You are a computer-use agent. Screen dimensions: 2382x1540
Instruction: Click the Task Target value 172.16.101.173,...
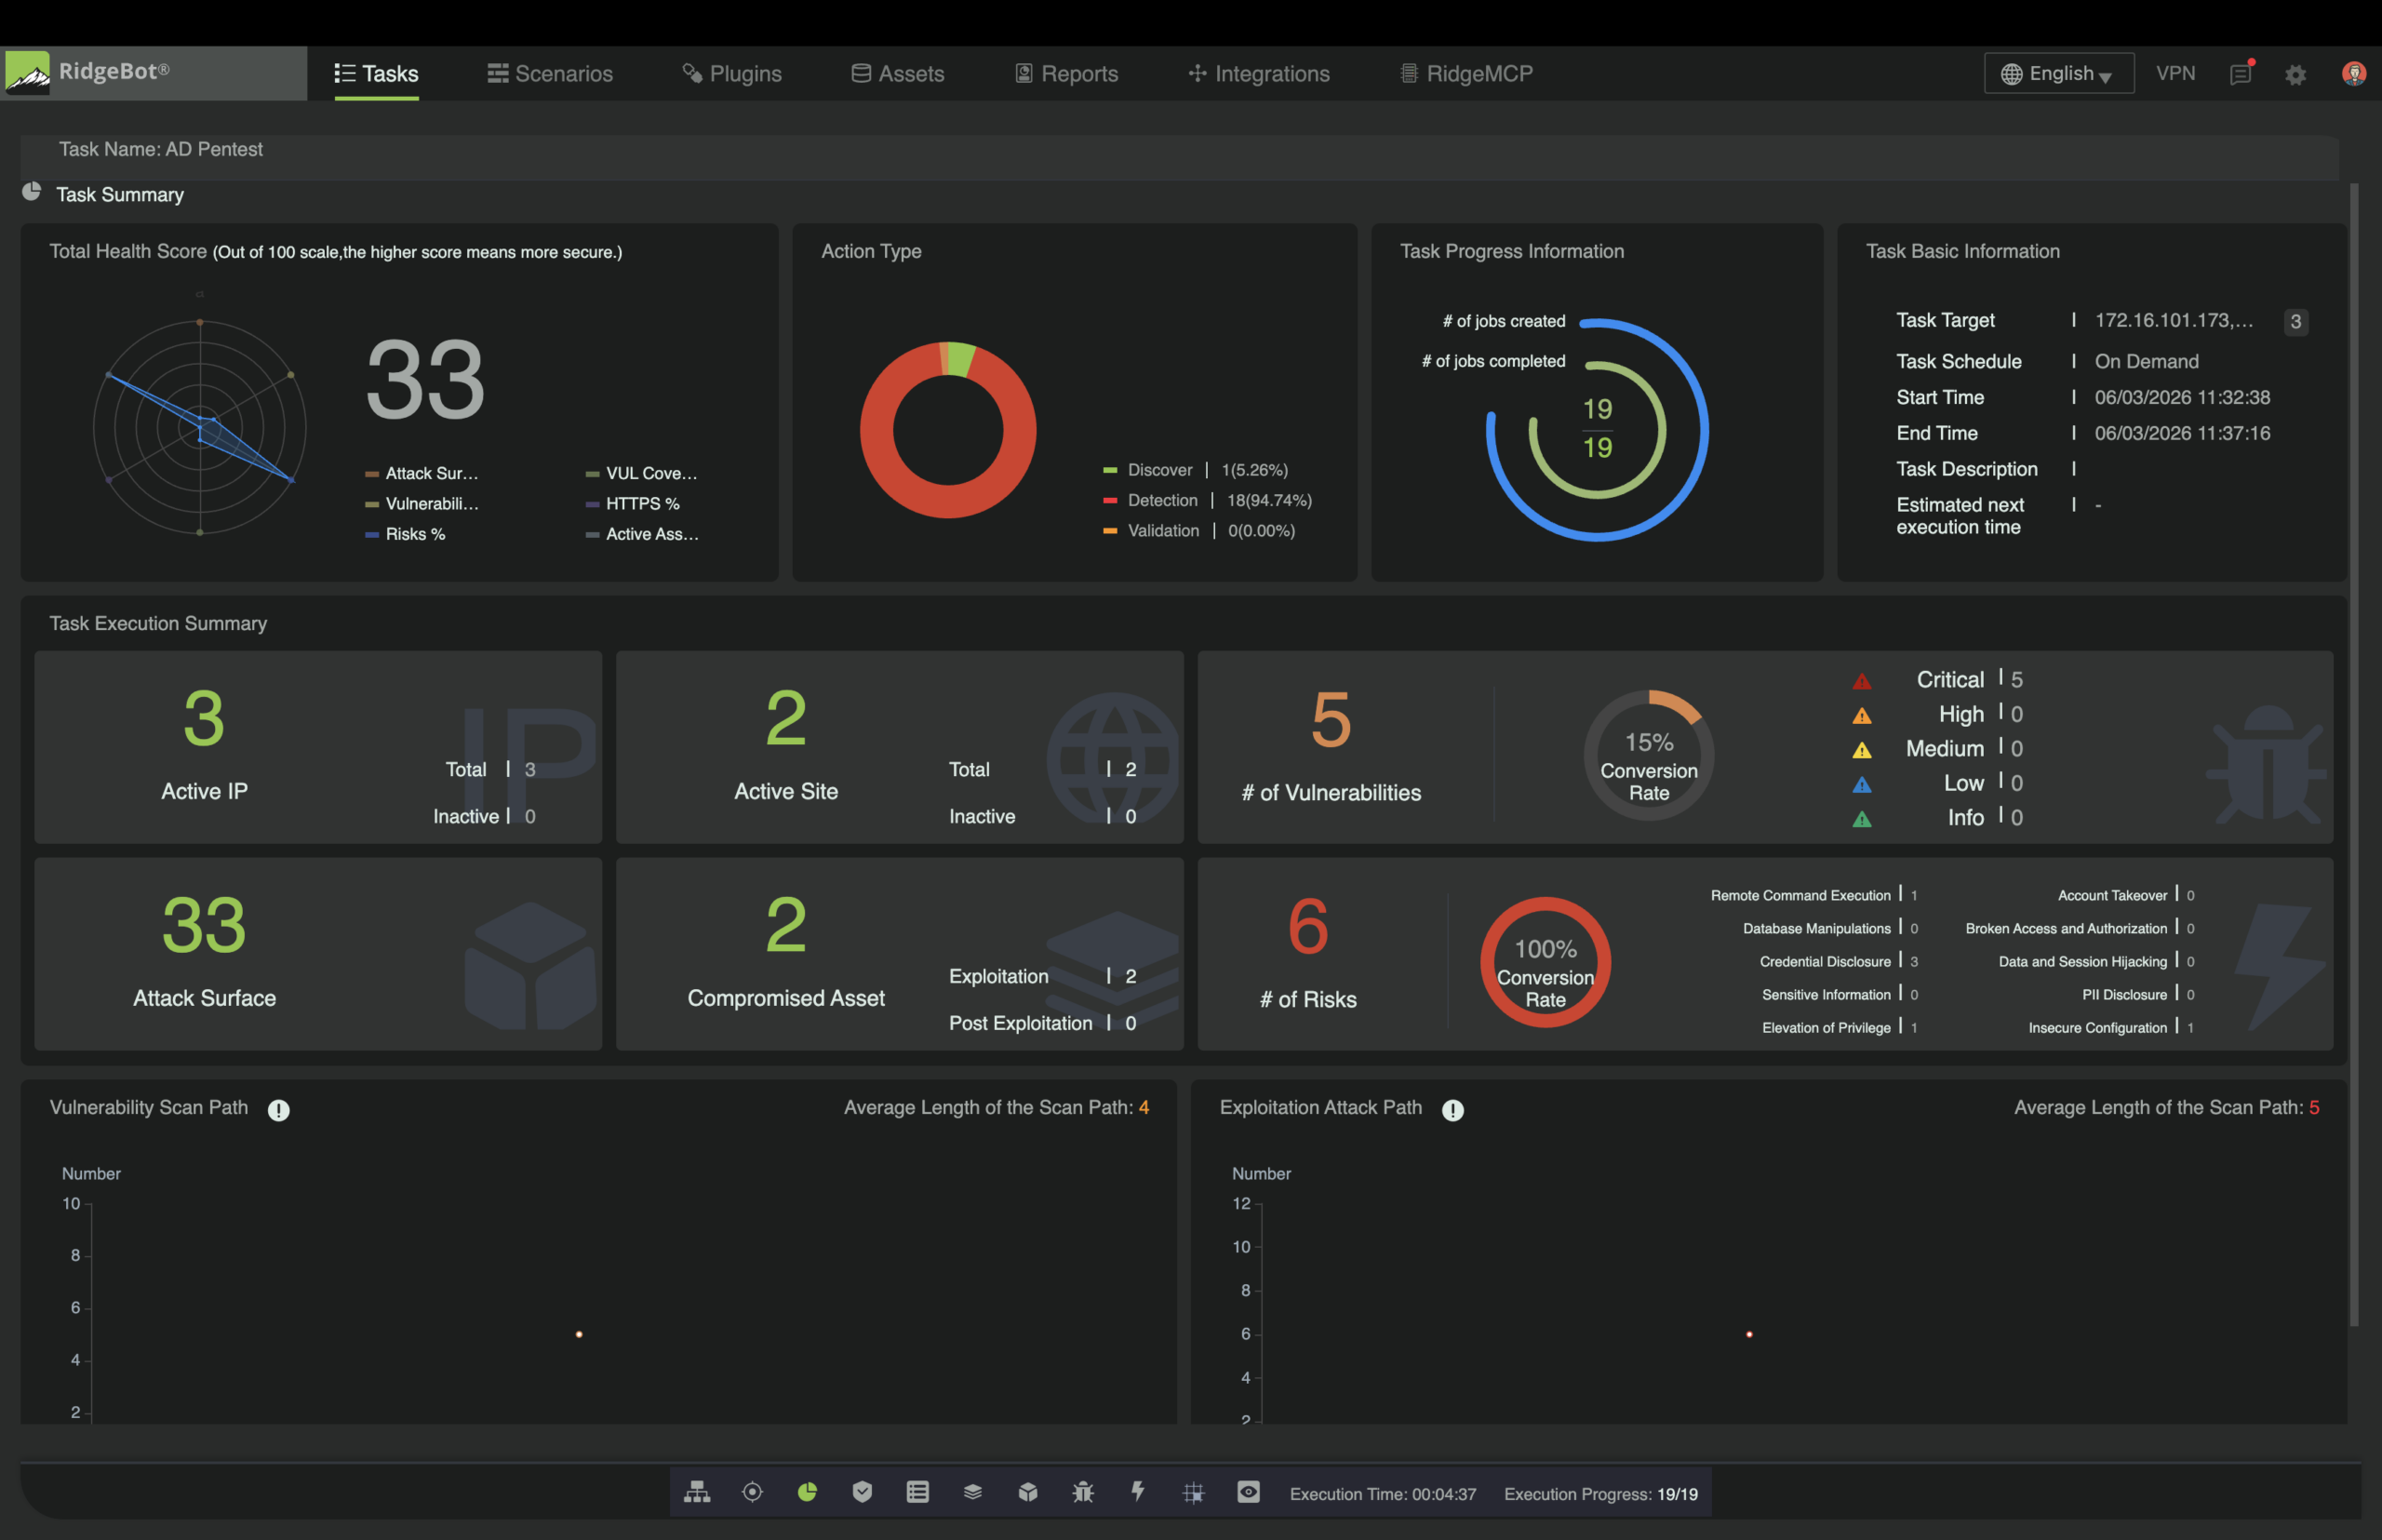point(2174,320)
